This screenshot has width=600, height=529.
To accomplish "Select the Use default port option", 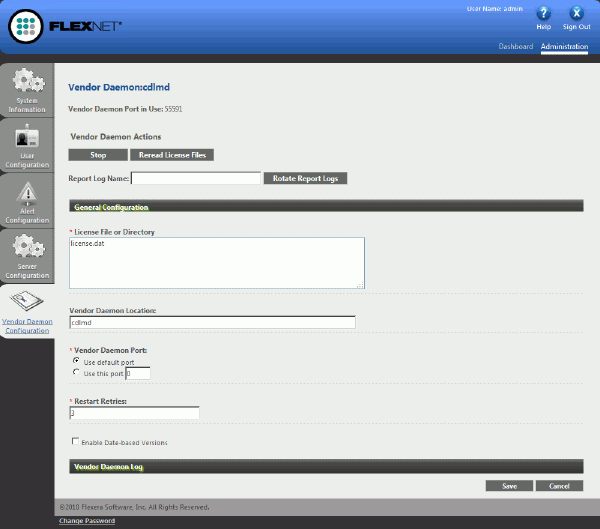I will tap(77, 360).
